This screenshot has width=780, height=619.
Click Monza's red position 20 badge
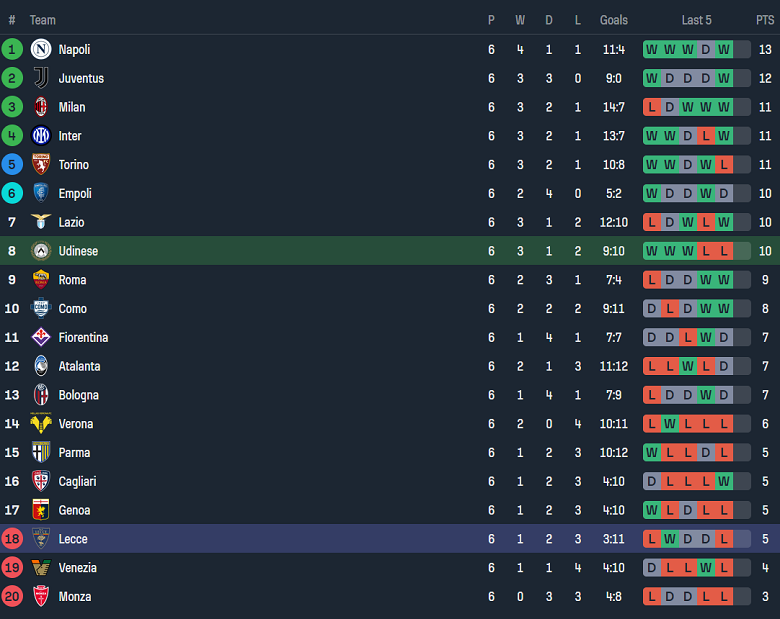(12, 597)
